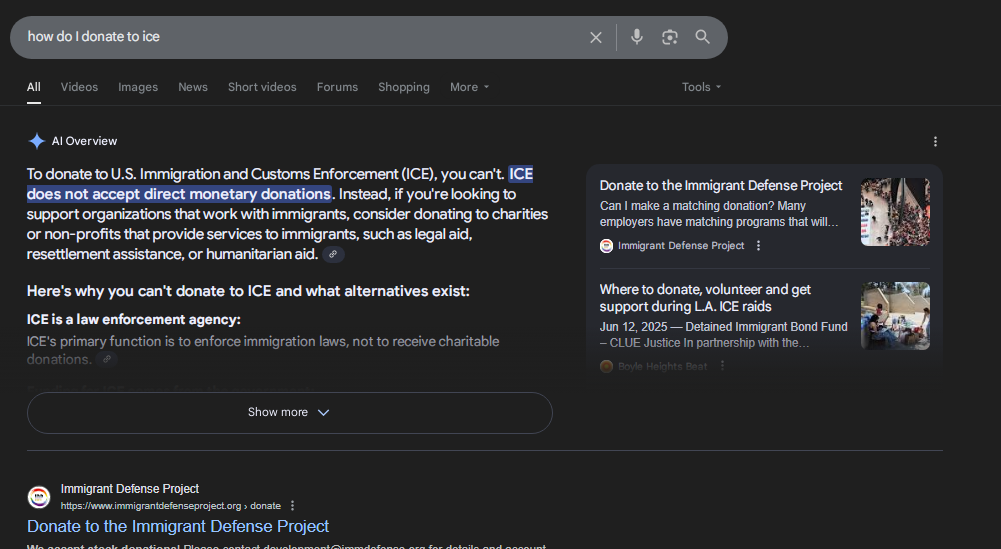Open 'Donate to the Immigrant Defense Project' source card
1001x549 pixels.
coord(721,186)
